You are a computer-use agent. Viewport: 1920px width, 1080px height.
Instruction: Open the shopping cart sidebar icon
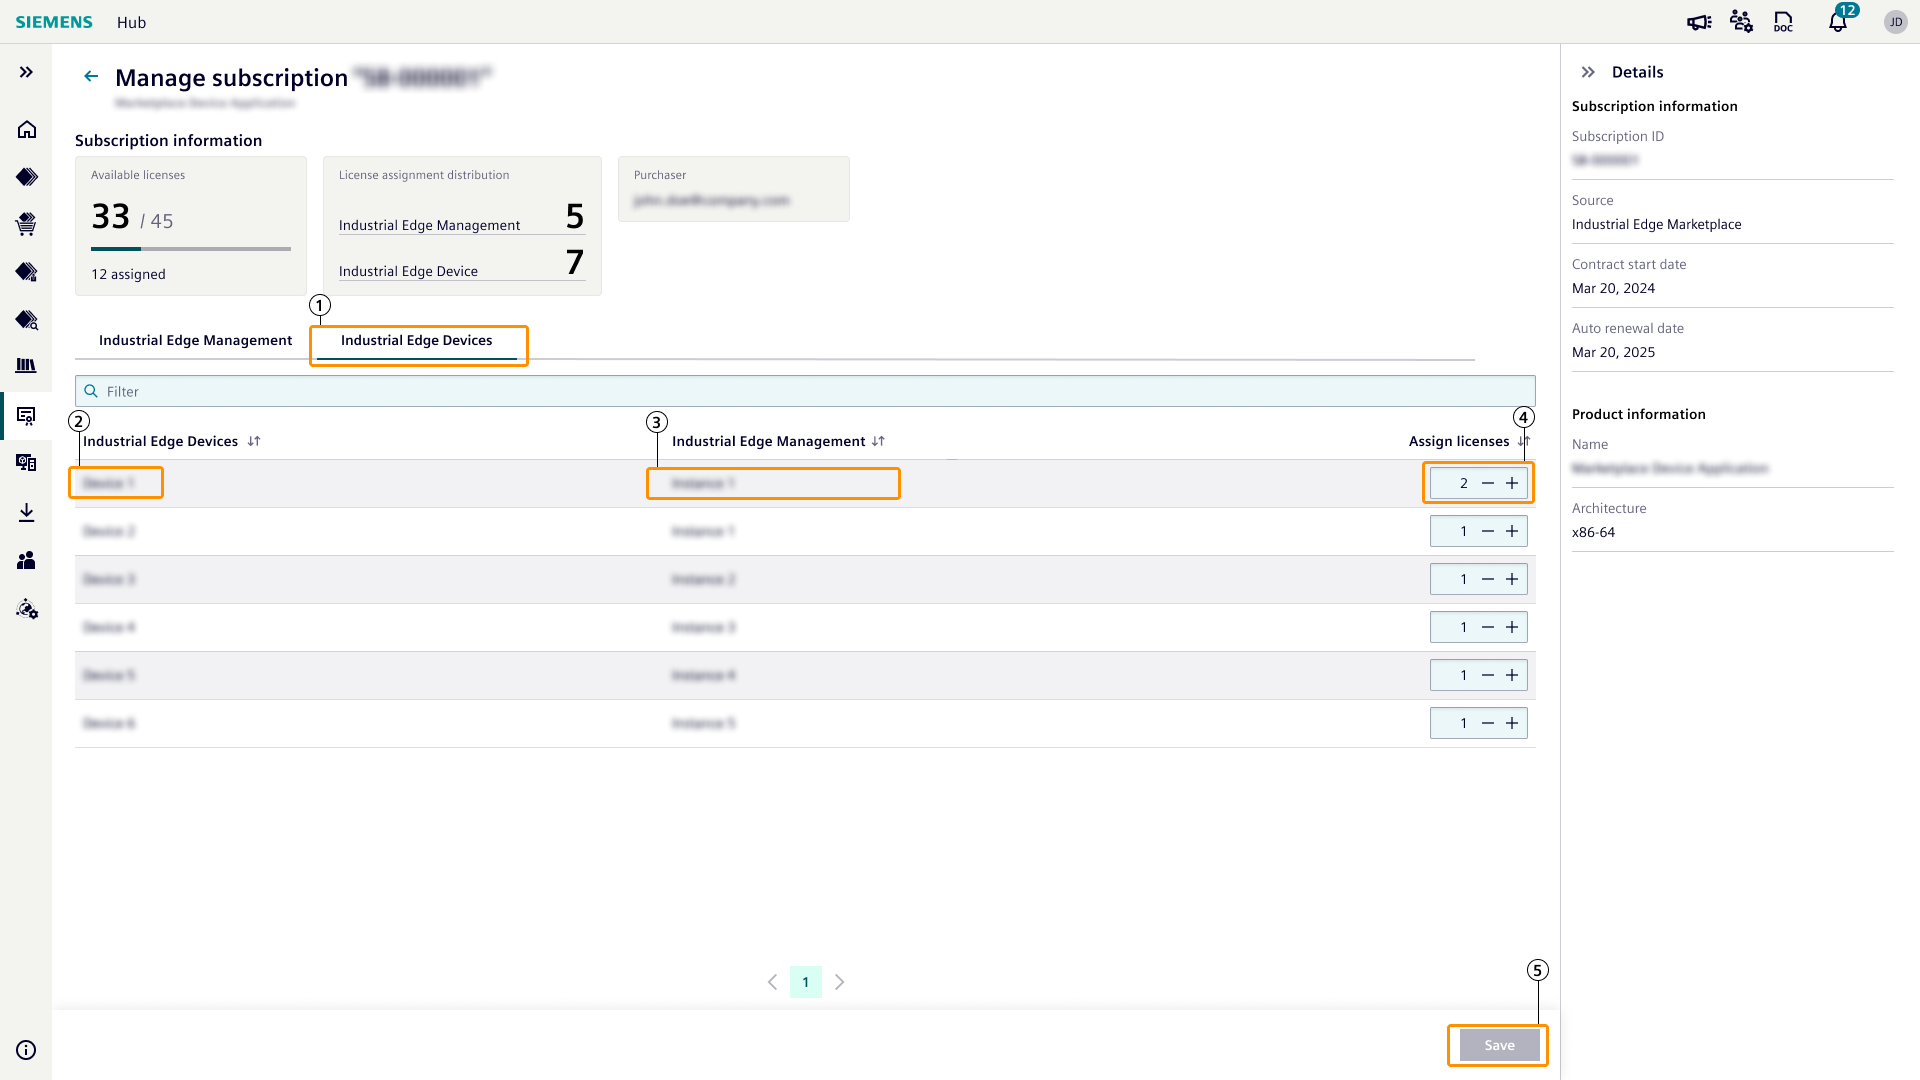[27, 224]
